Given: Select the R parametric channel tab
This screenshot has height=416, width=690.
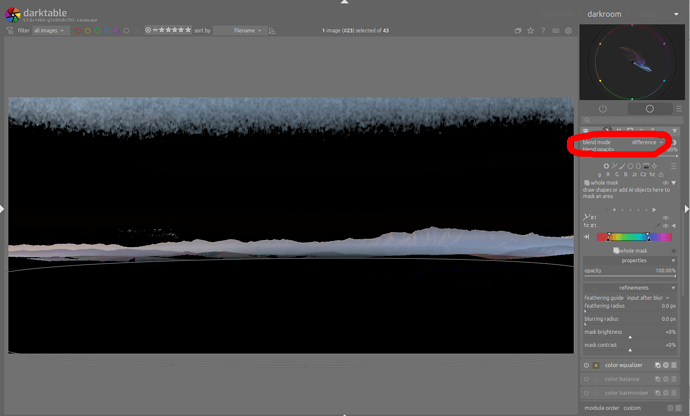Looking at the screenshot, I should tap(608, 174).
